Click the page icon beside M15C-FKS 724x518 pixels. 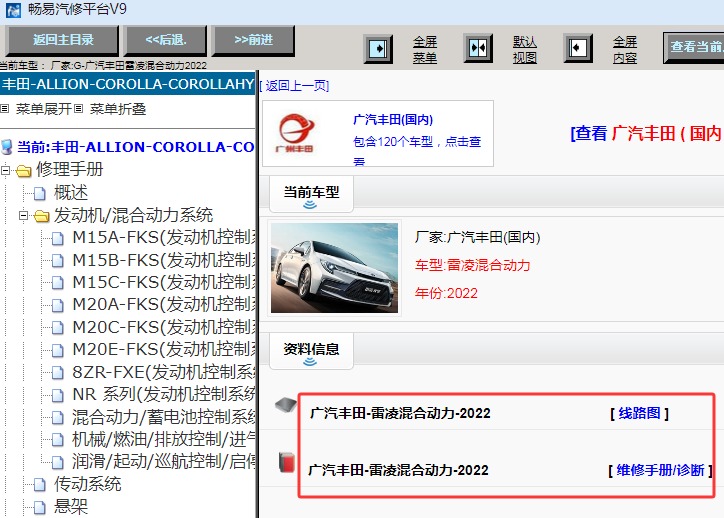click(x=58, y=283)
